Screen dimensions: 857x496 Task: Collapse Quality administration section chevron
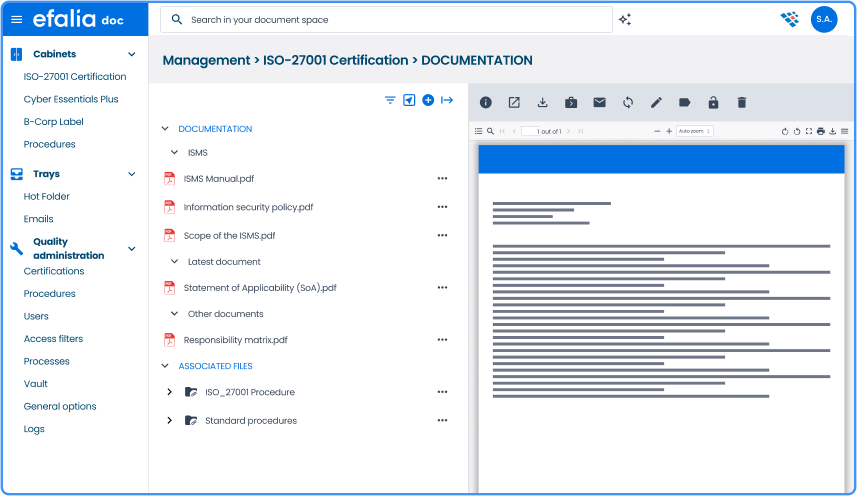(x=131, y=249)
